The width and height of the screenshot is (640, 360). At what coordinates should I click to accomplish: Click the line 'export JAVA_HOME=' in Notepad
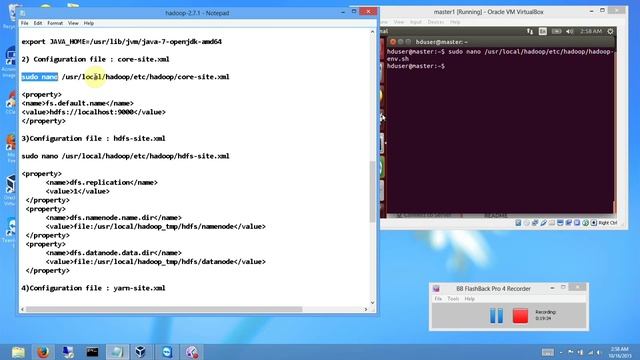tap(122, 42)
